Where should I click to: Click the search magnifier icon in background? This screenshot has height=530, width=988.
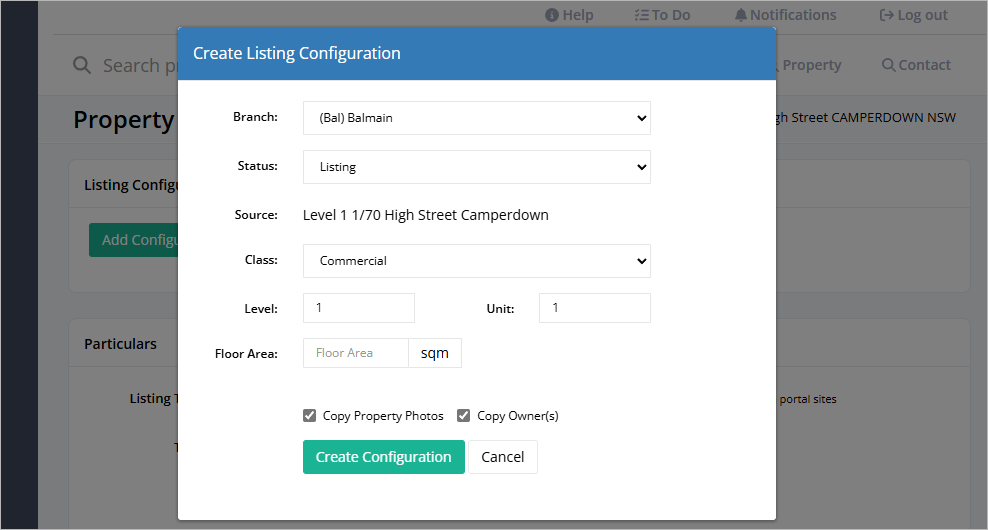coord(82,65)
